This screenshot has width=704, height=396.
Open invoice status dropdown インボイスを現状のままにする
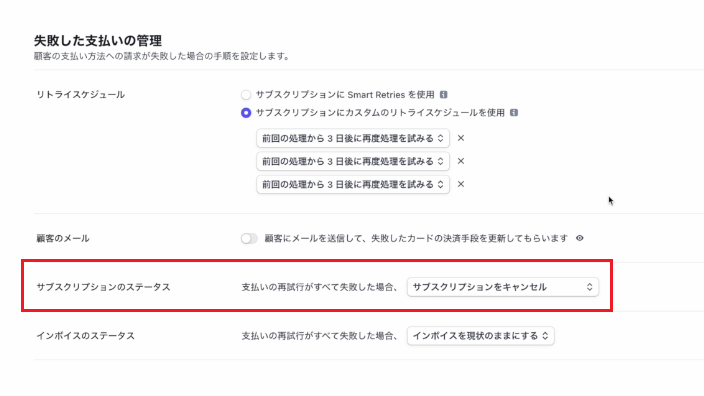click(480, 336)
